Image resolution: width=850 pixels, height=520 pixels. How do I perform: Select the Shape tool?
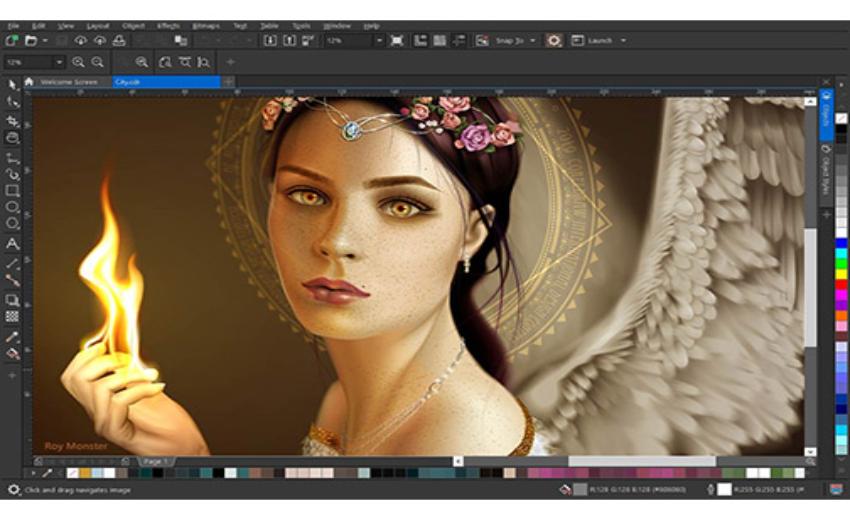coord(12,102)
